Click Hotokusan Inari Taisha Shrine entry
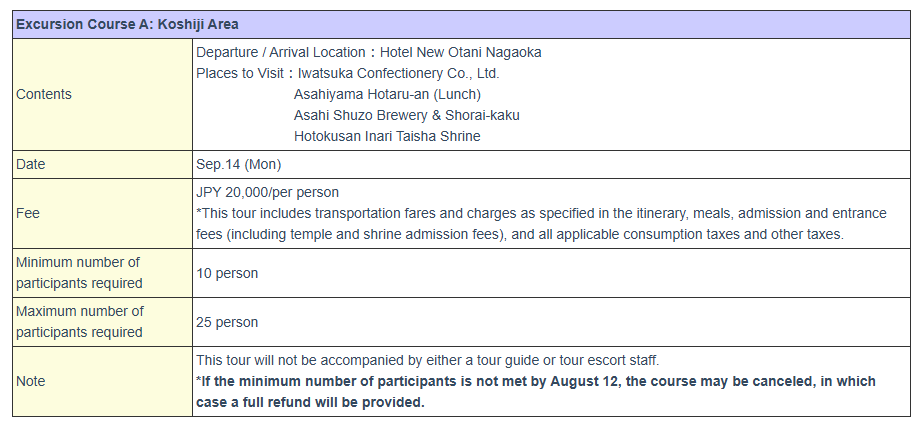 click(387, 136)
